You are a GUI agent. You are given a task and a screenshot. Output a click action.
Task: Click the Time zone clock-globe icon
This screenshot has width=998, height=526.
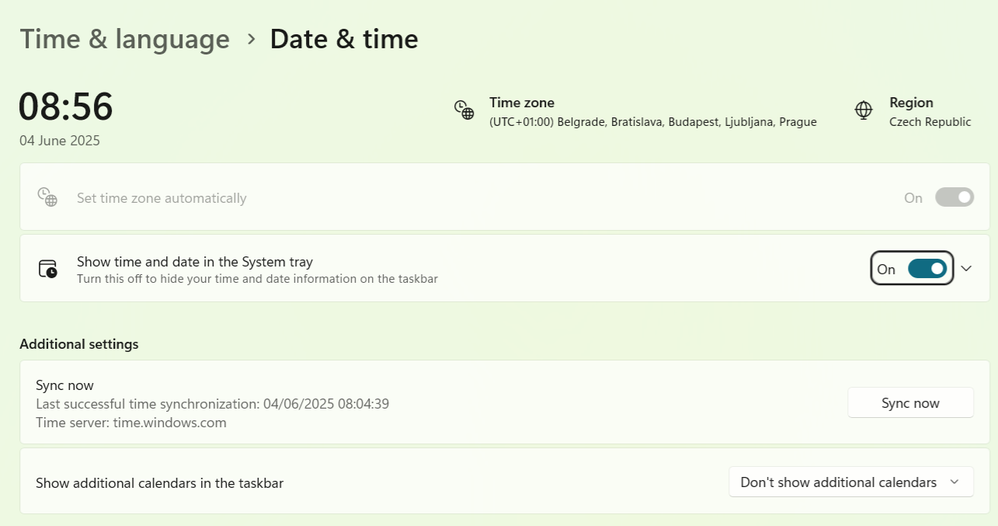click(x=464, y=110)
